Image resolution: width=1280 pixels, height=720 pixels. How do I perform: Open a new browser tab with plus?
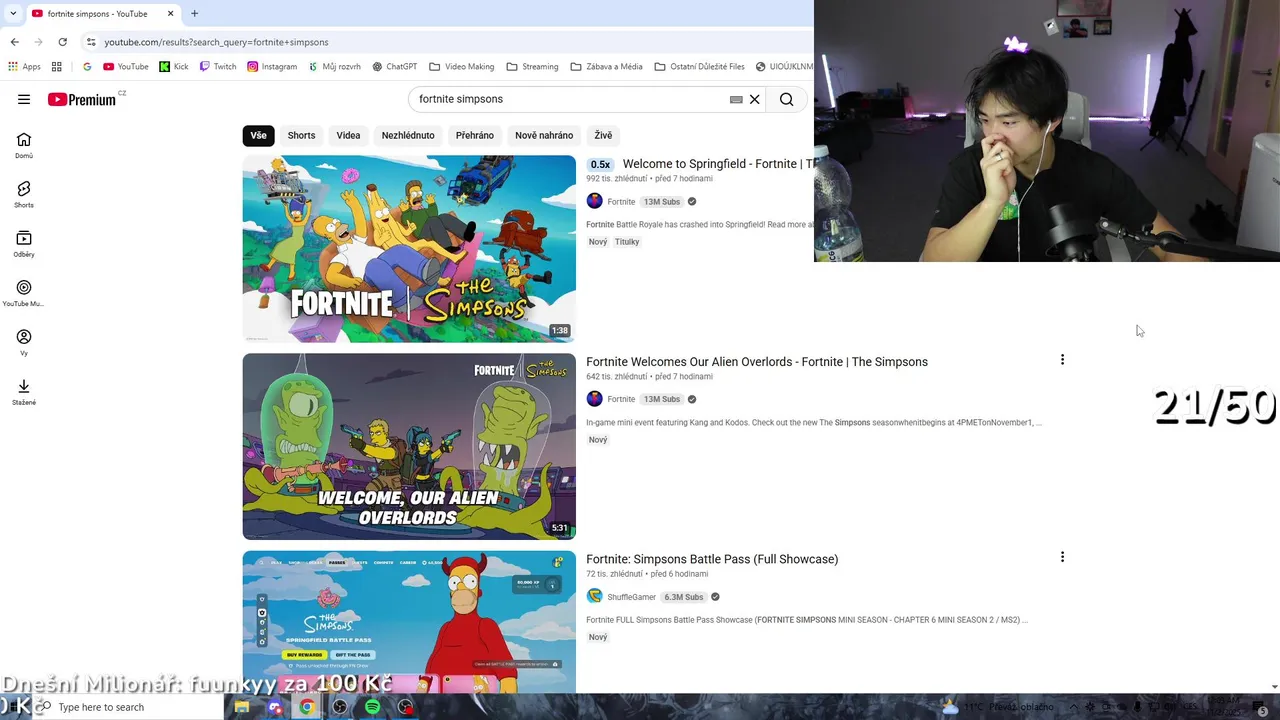(x=195, y=14)
